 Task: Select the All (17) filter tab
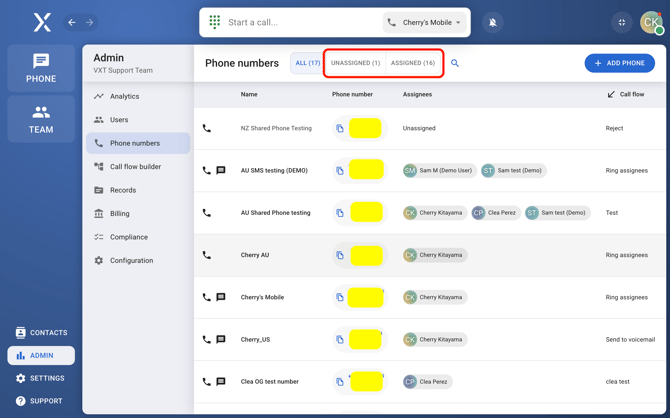308,63
